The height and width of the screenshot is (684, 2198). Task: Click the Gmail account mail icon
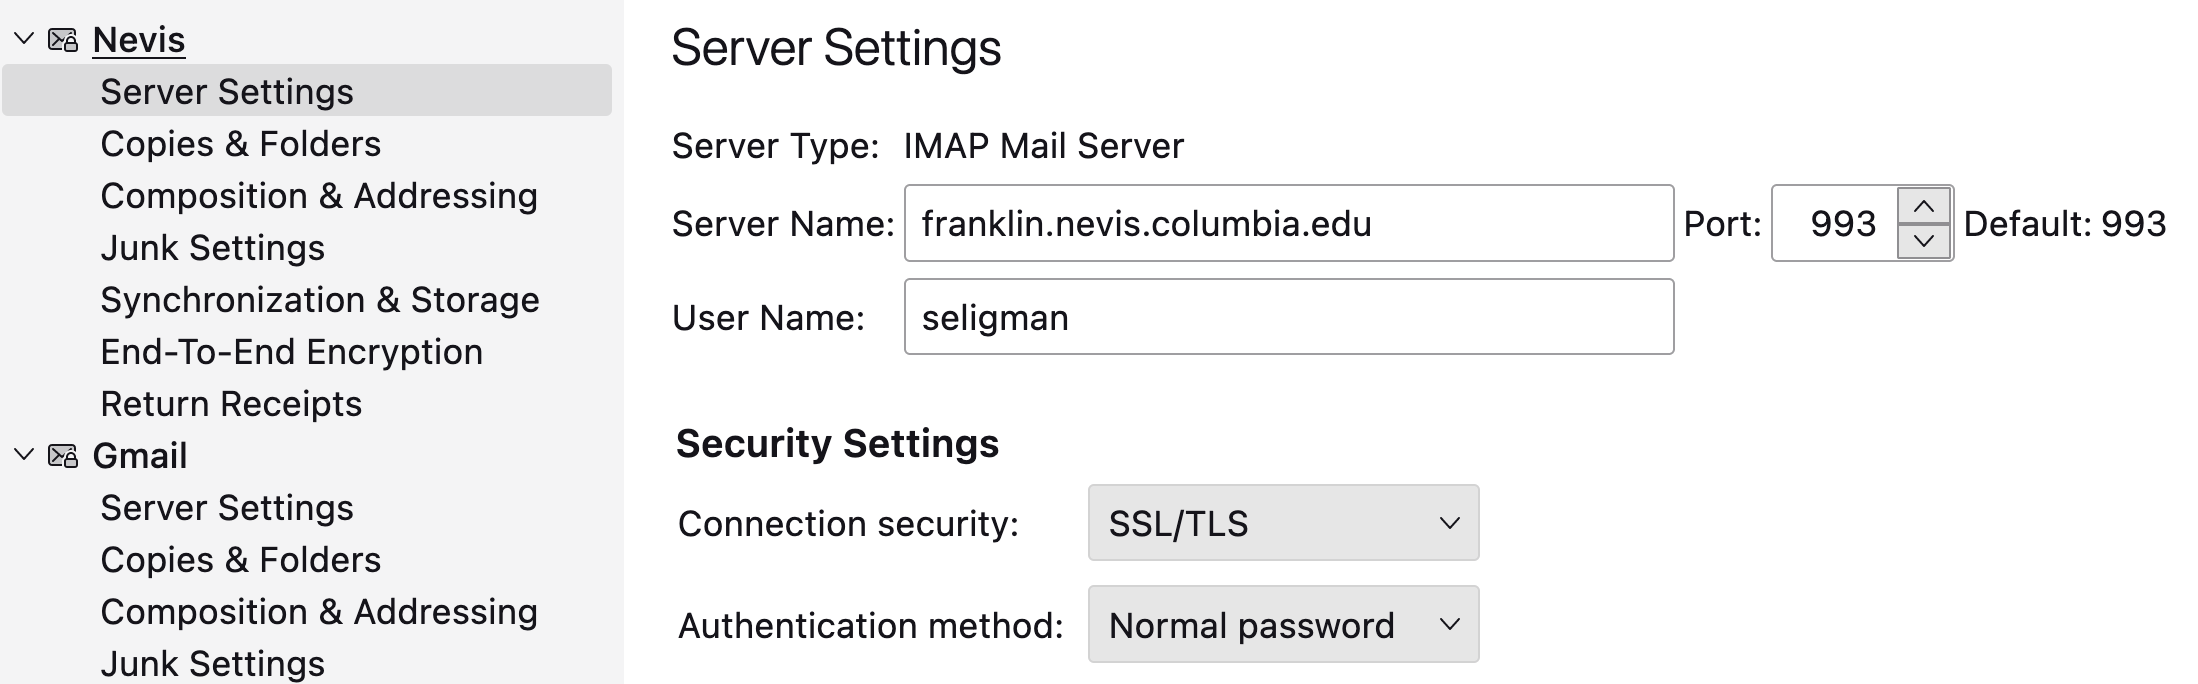pos(62,454)
